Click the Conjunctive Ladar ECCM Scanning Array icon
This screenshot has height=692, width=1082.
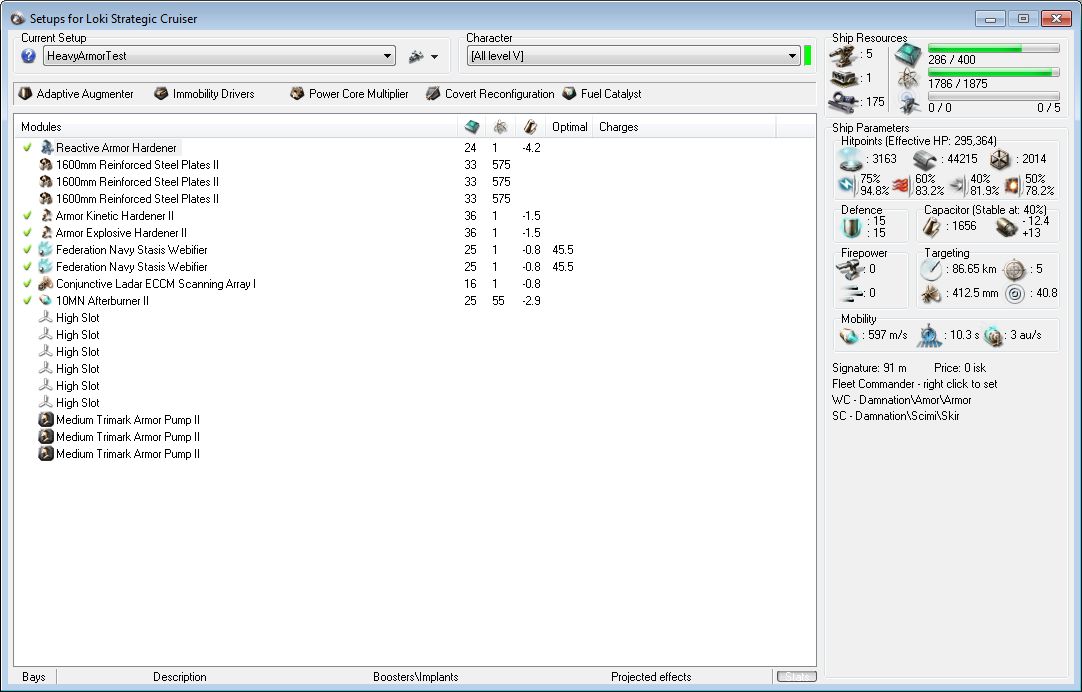(46, 284)
